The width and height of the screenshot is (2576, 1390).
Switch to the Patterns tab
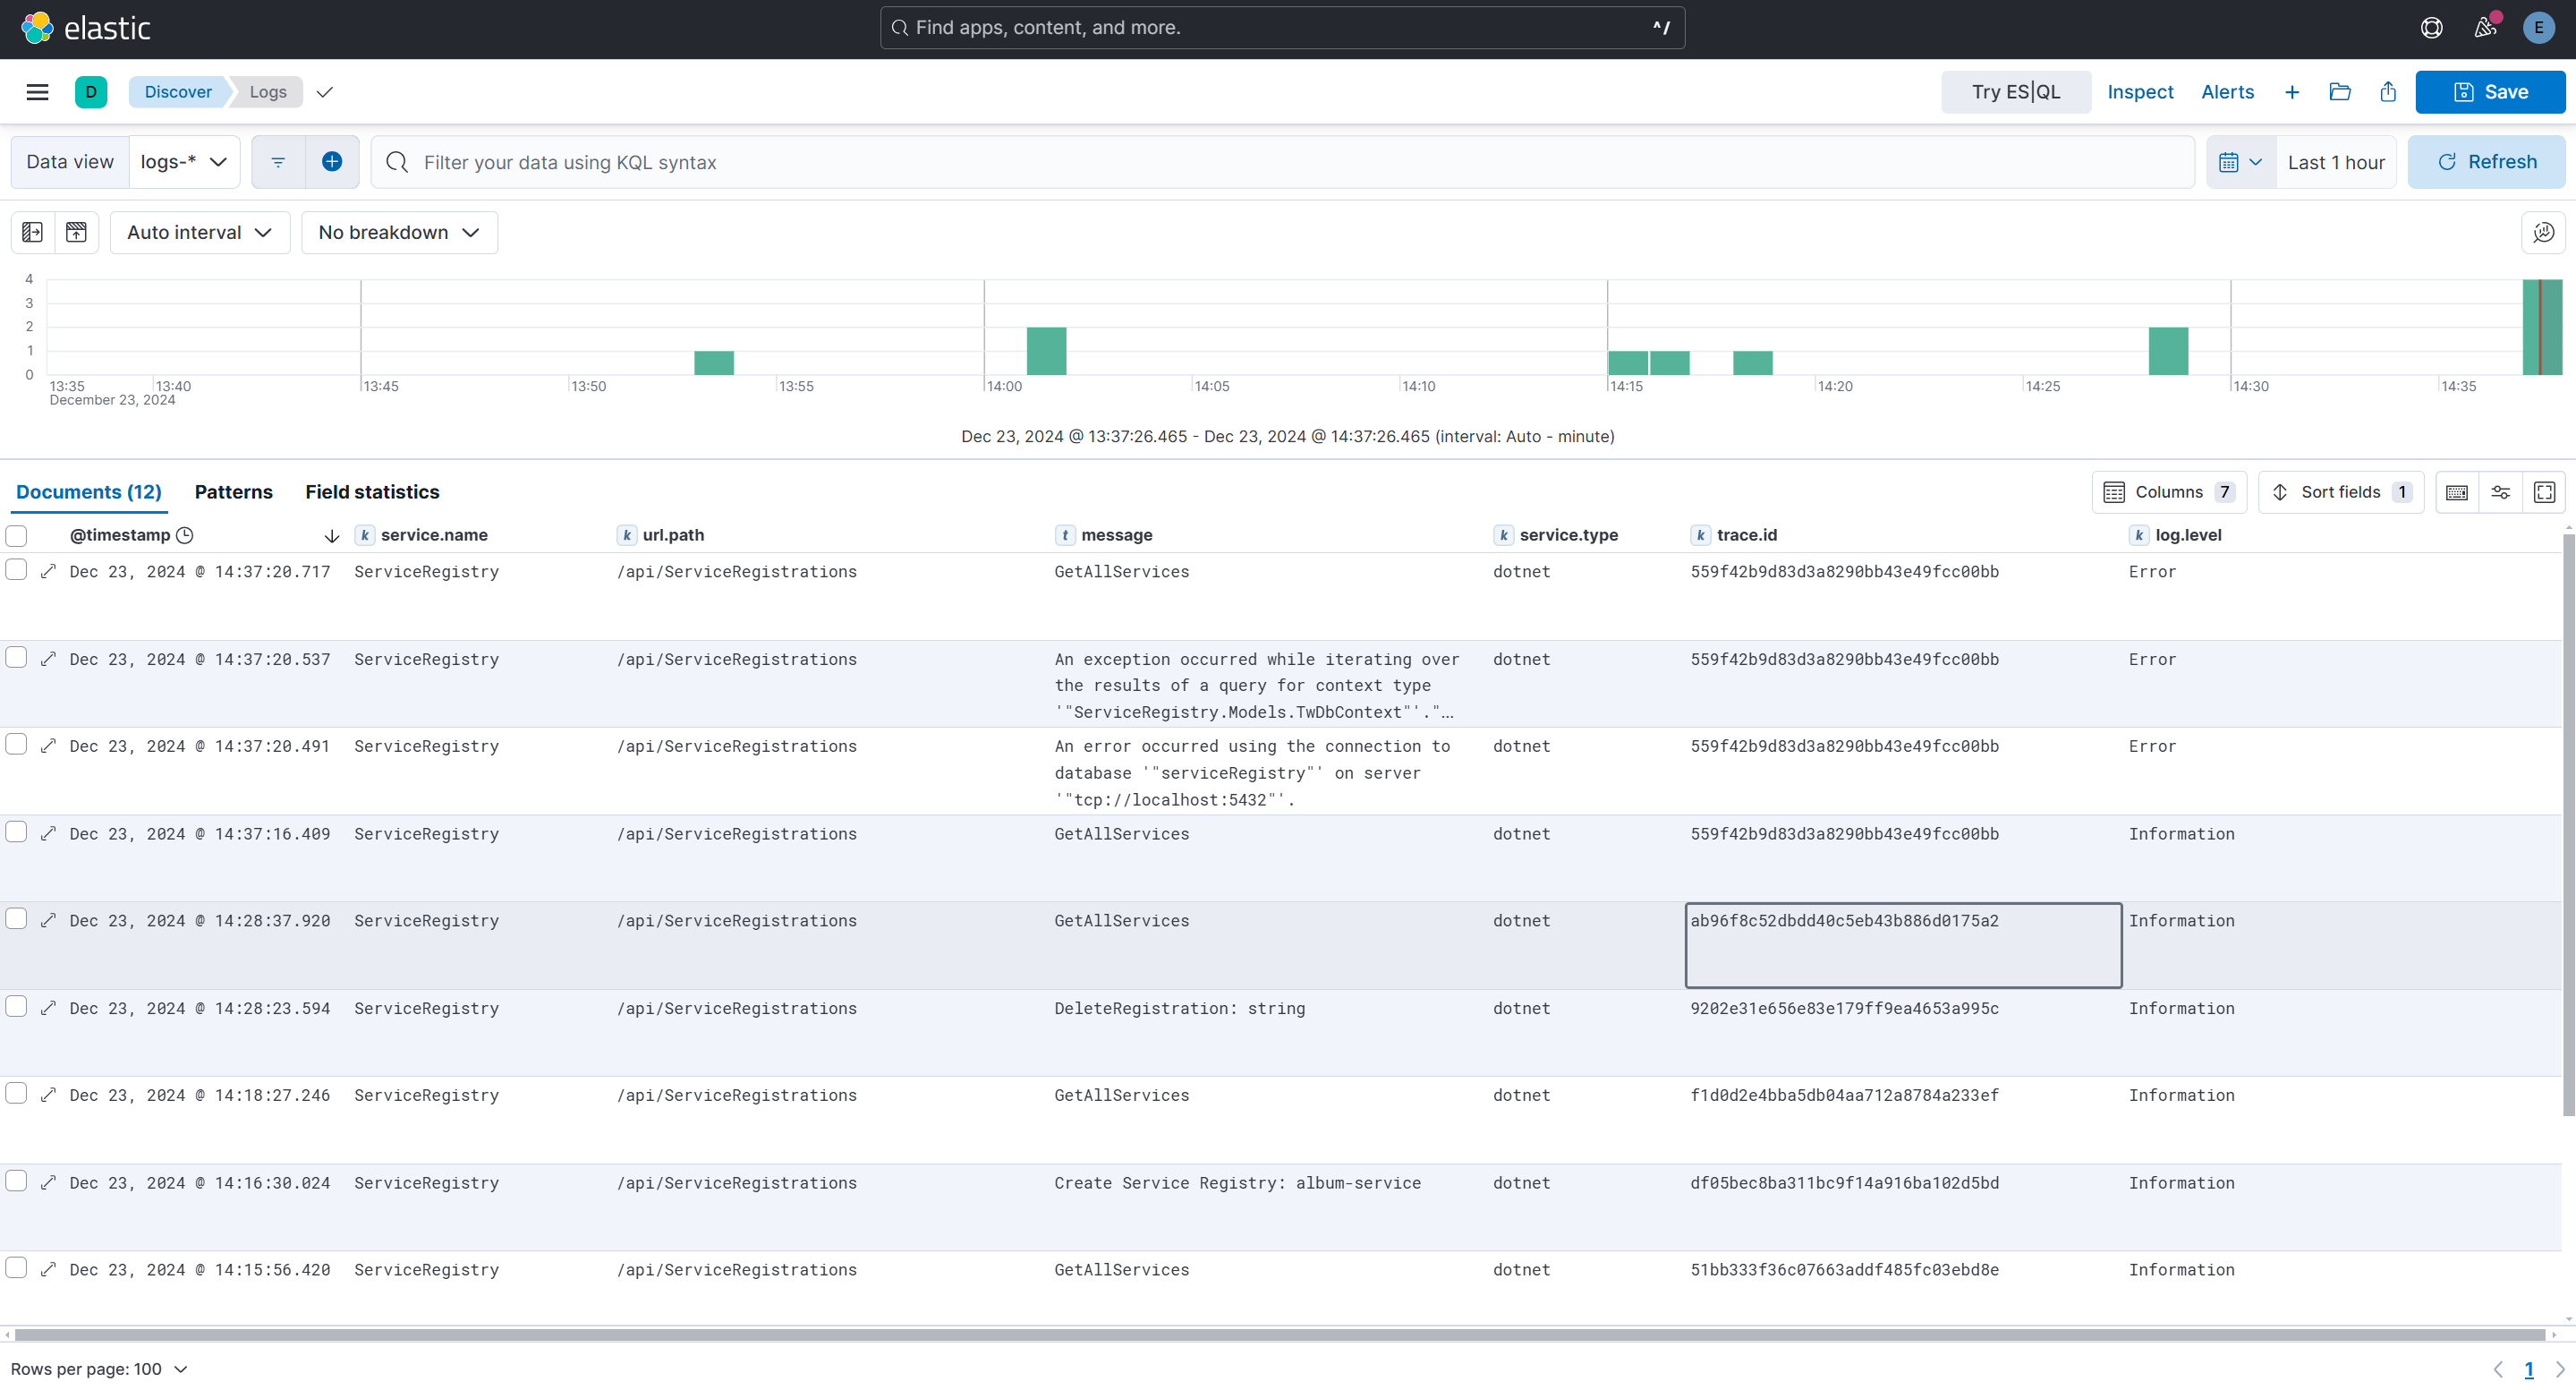coord(233,492)
